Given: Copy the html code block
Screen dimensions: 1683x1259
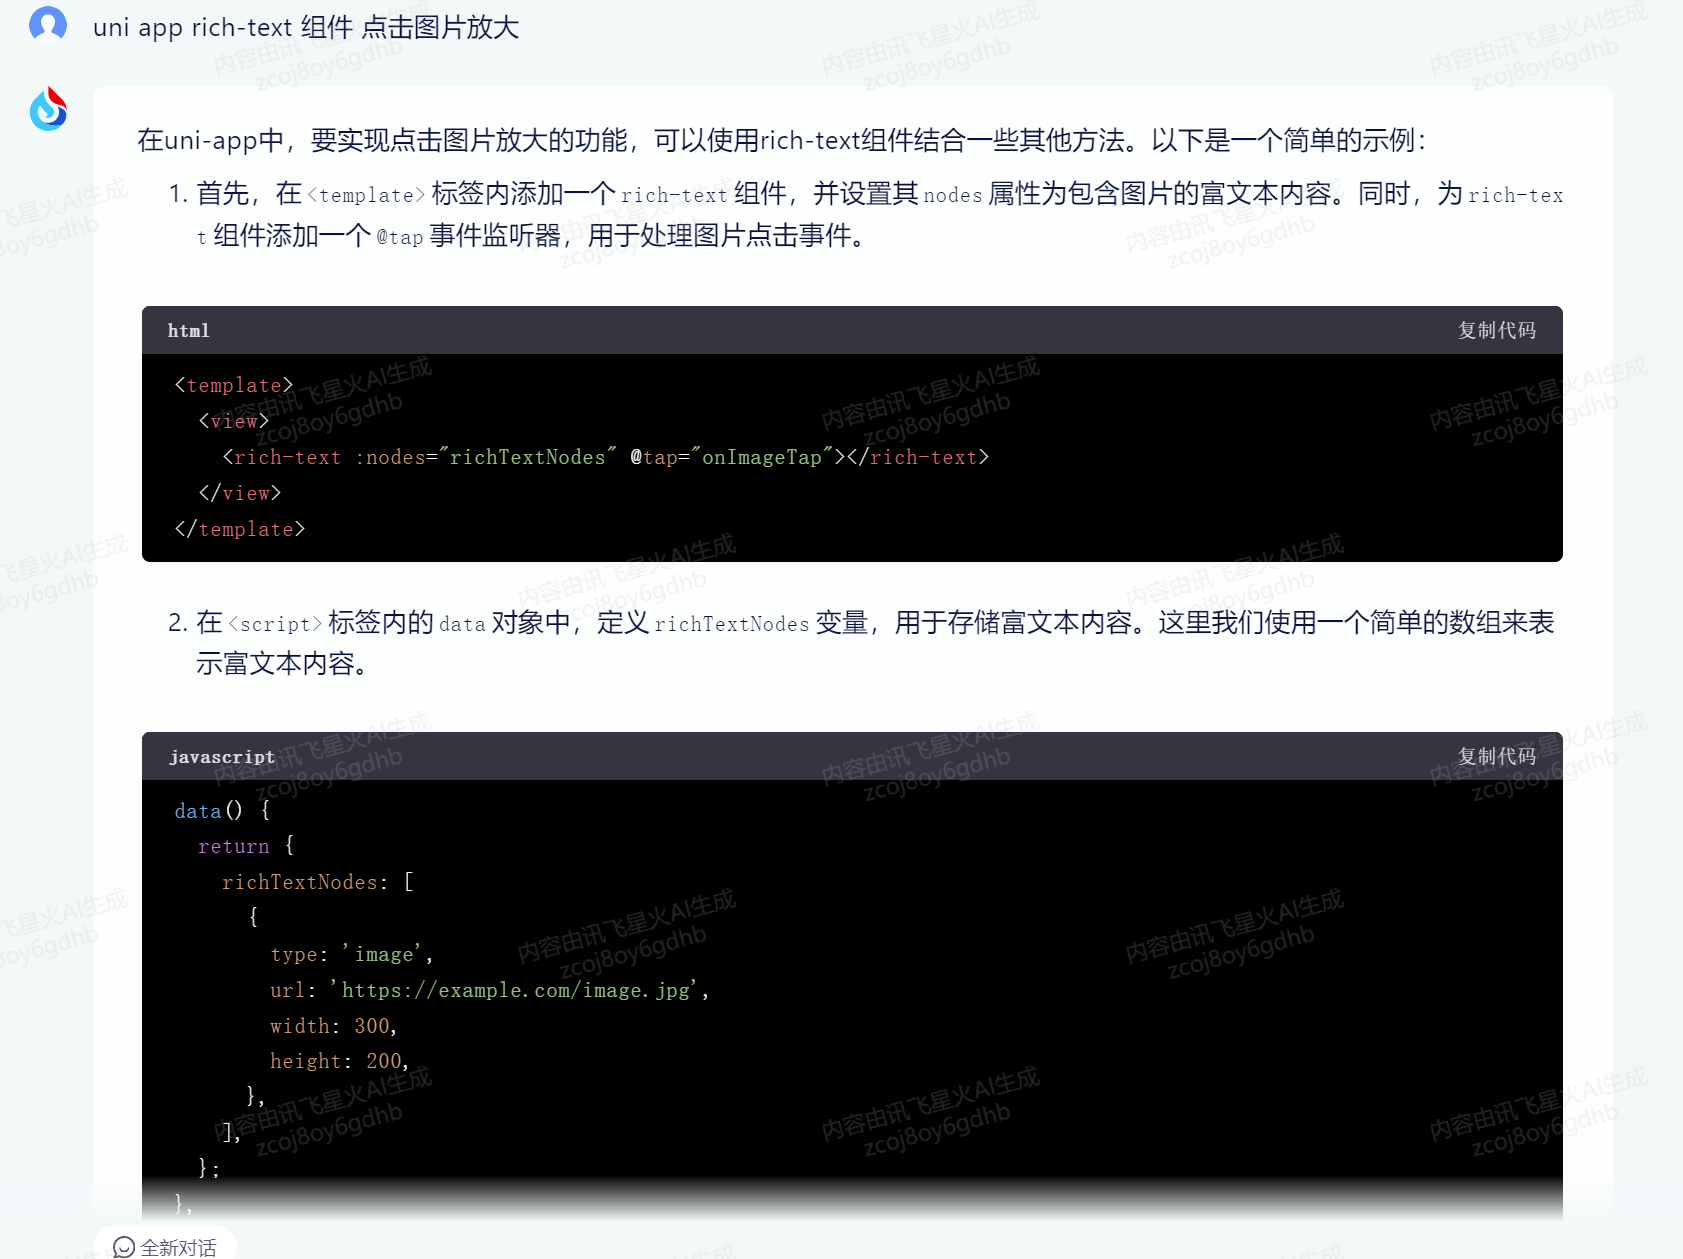Looking at the screenshot, I should 1496,330.
